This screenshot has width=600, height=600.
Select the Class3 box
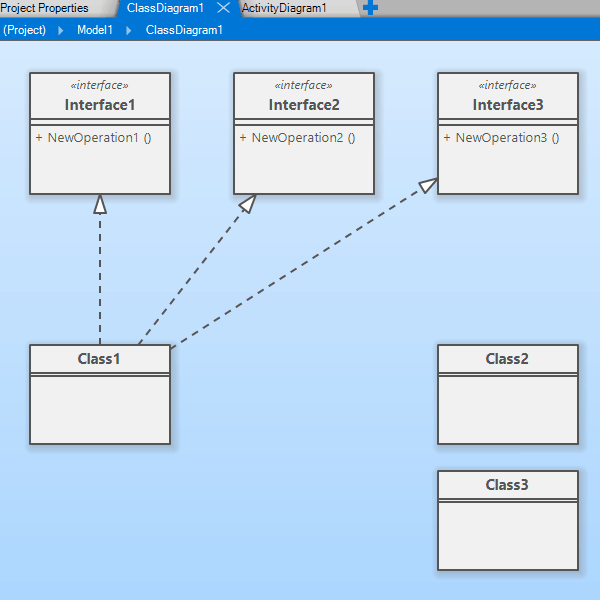pos(508,520)
